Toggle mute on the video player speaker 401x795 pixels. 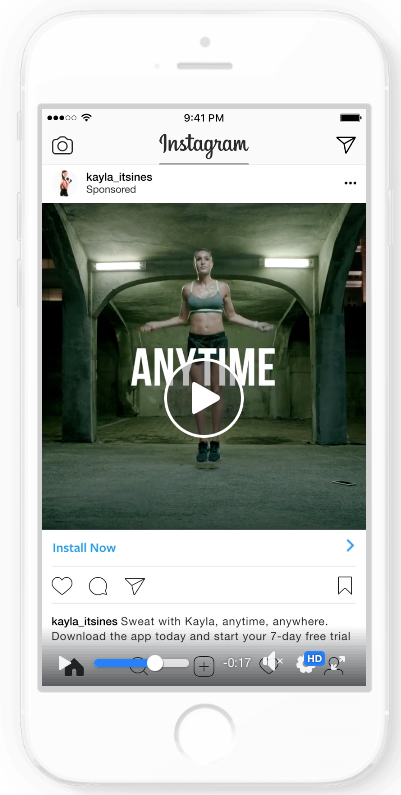272,662
